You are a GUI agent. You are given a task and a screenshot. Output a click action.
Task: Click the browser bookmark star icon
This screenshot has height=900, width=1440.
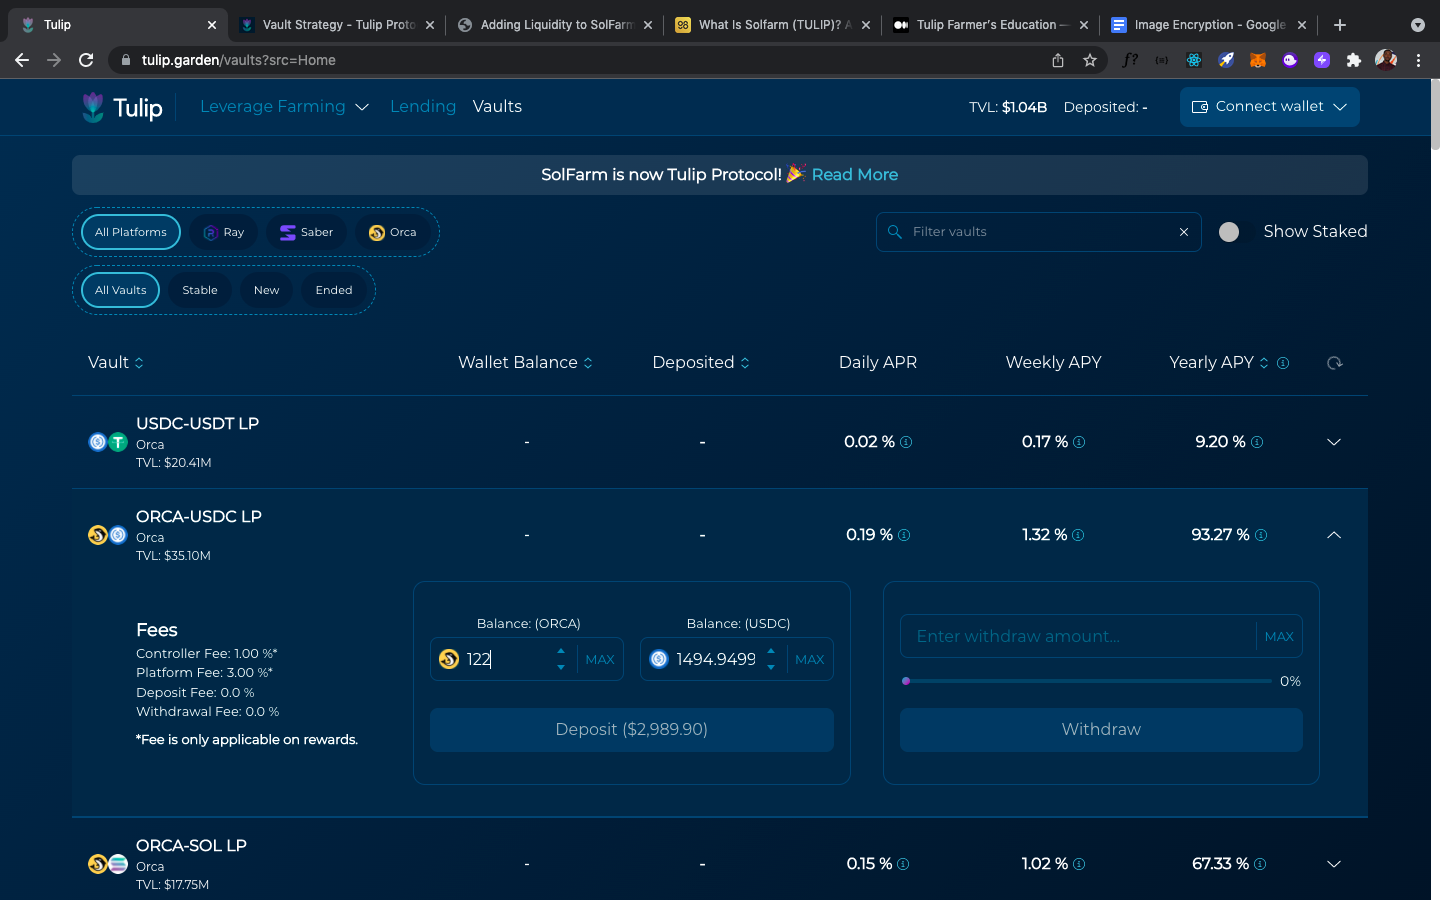(1090, 60)
